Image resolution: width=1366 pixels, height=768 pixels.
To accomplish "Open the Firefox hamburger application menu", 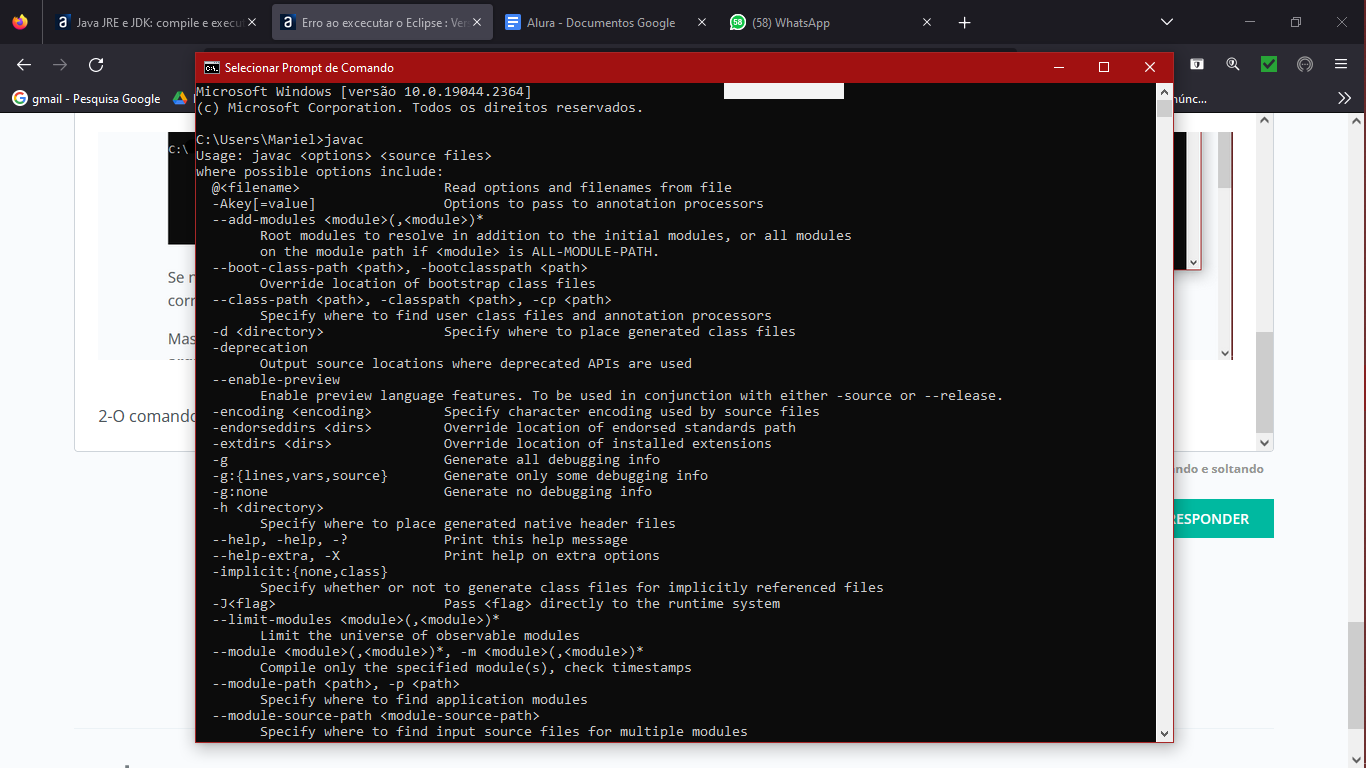I will (x=1341, y=64).
